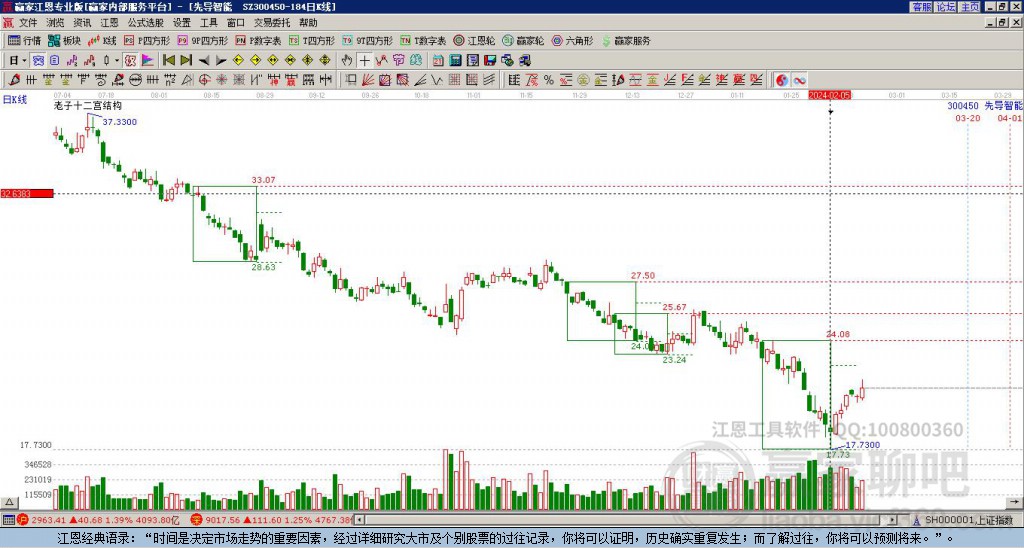This screenshot has height=548, width=1024.
Task: Open the 帮助 menu
Action: pos(308,23)
